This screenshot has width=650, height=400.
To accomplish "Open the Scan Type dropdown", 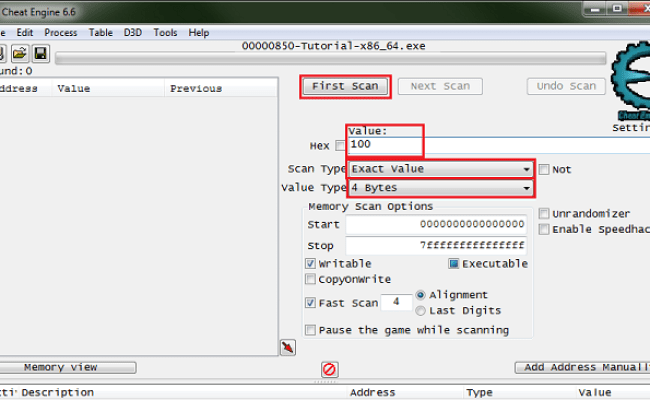I will [441, 169].
